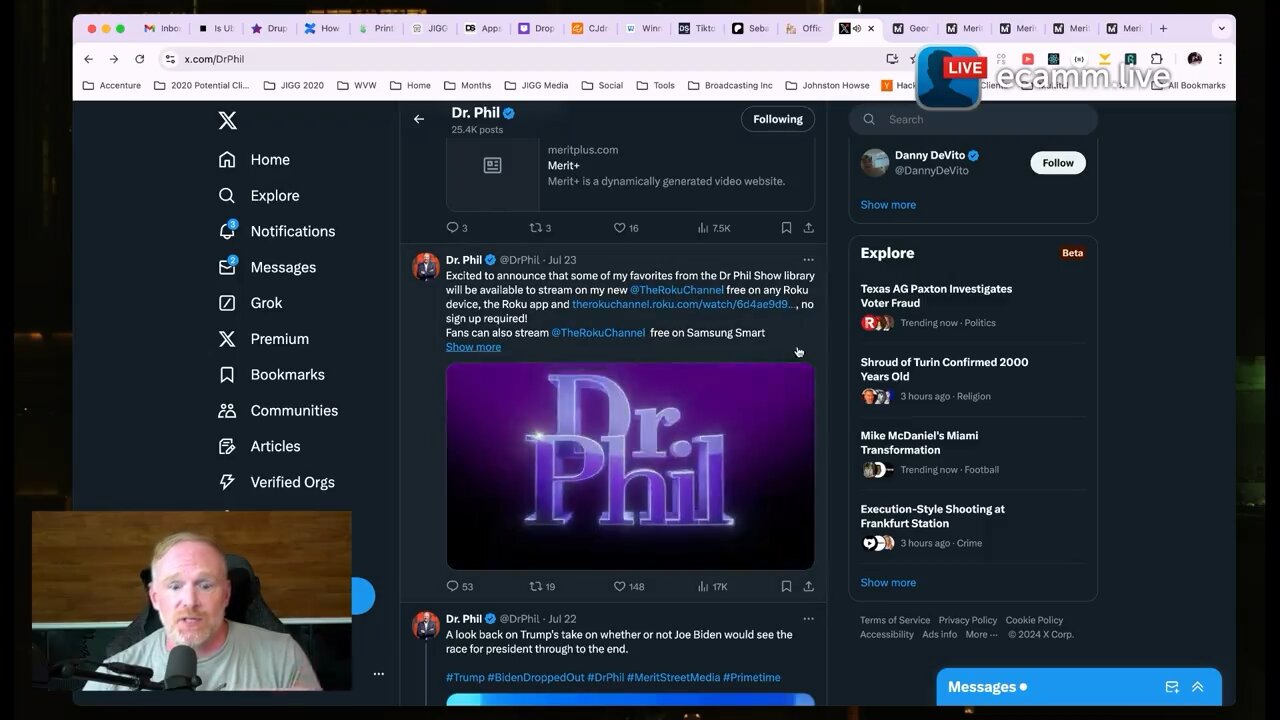The image size is (1280, 720).
Task: Open Shroud of Turin Confirmed trend
Action: click(944, 369)
